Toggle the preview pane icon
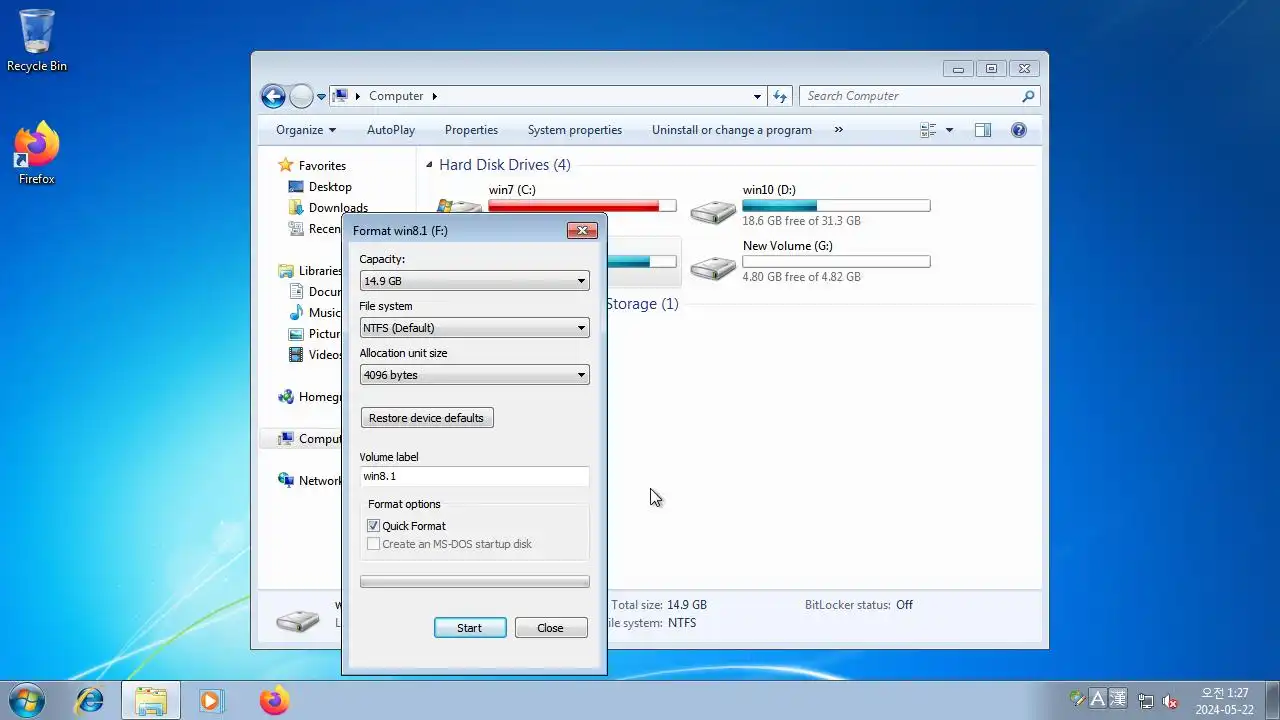The image size is (1280, 720). 983,130
